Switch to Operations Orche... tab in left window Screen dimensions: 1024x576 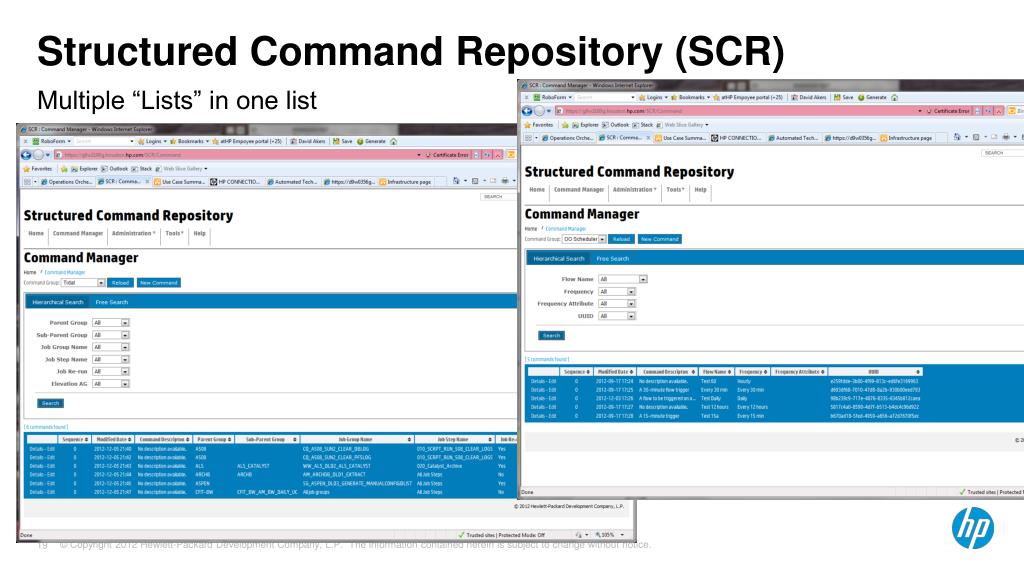point(67,182)
